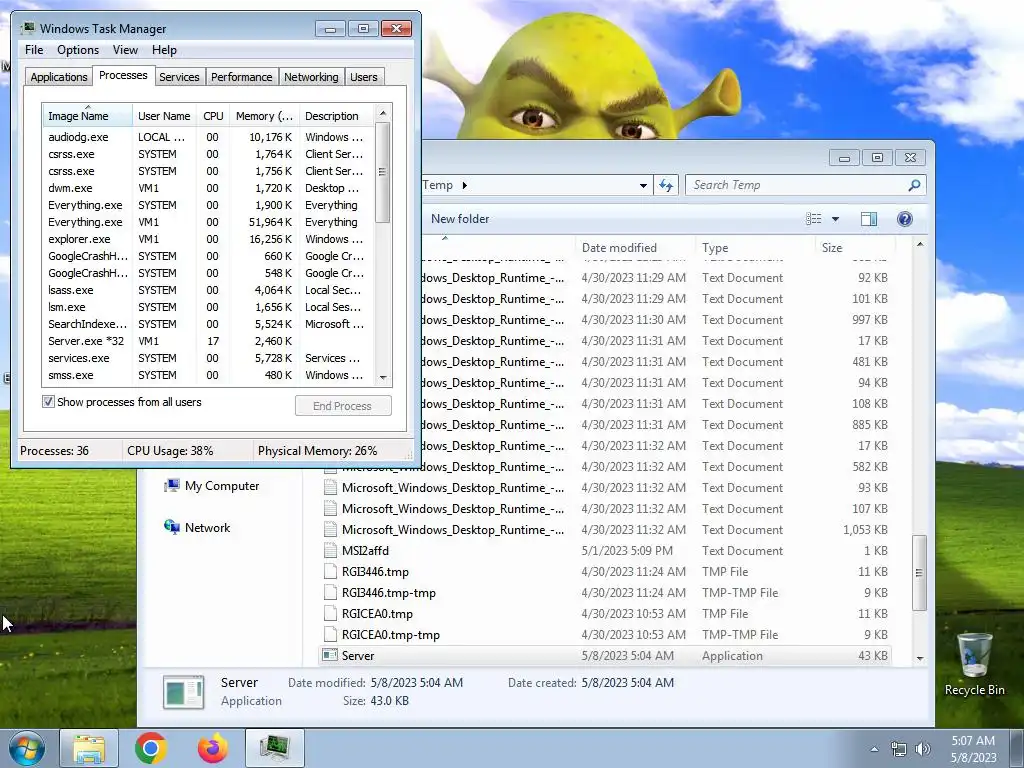Select the RGICEA0.tmp file name

coord(377,614)
